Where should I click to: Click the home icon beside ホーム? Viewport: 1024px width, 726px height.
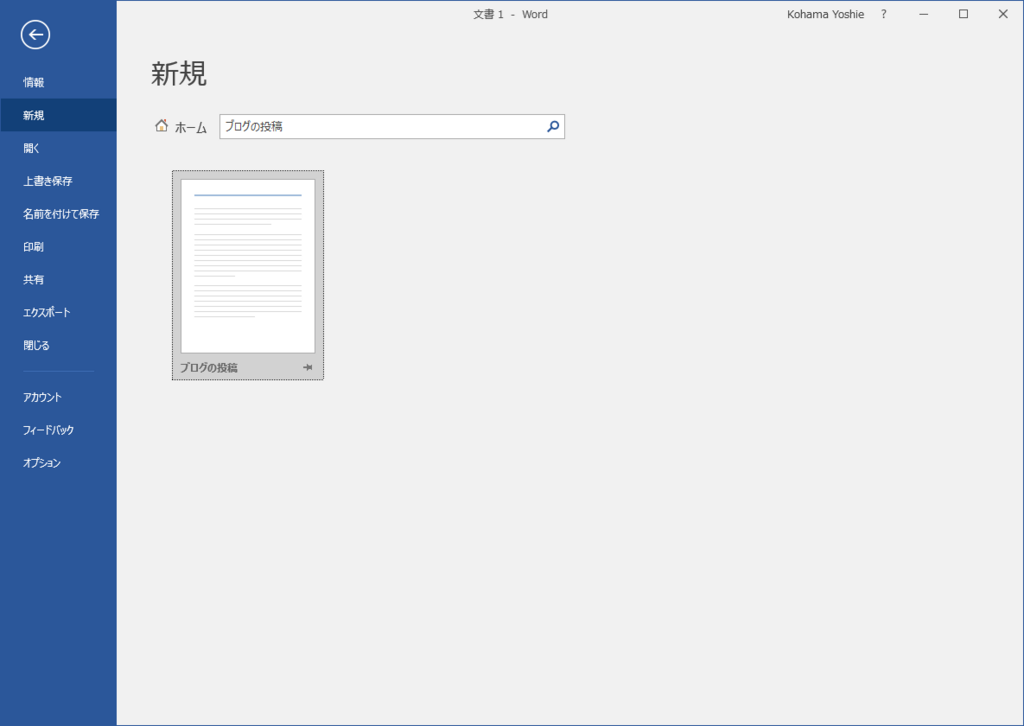(x=161, y=125)
